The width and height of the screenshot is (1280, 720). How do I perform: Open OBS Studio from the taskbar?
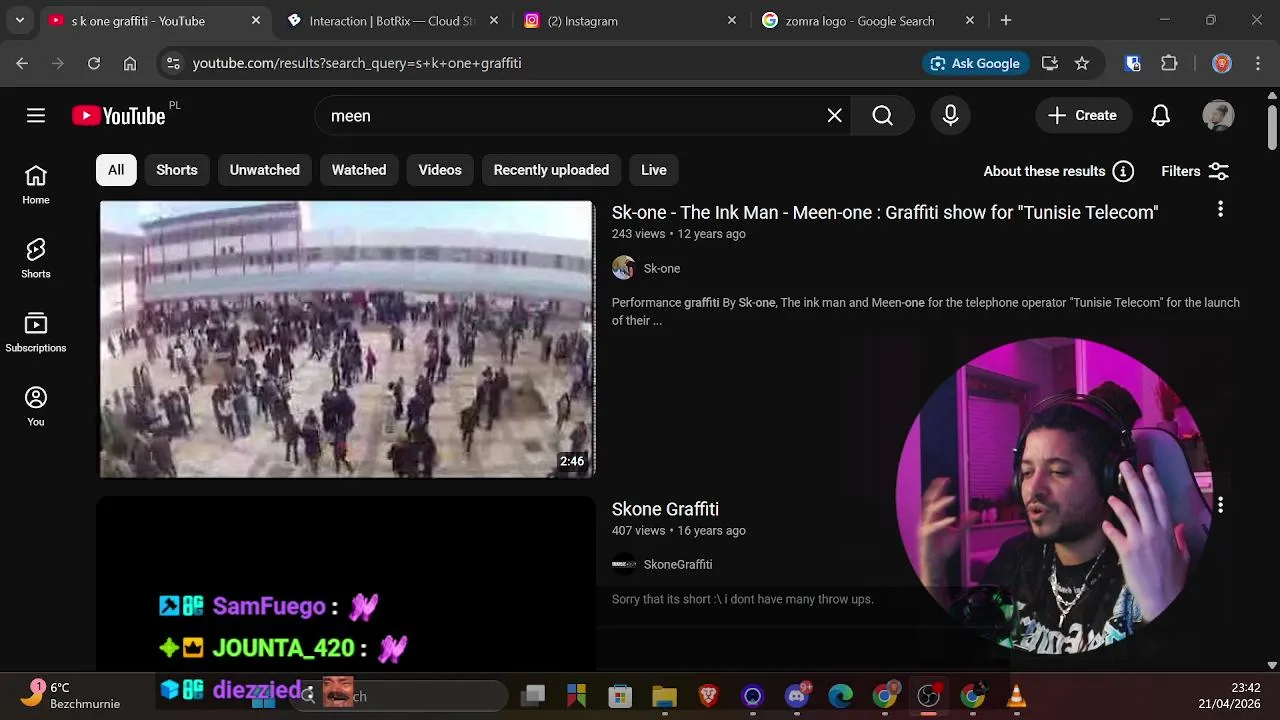[x=929, y=696]
